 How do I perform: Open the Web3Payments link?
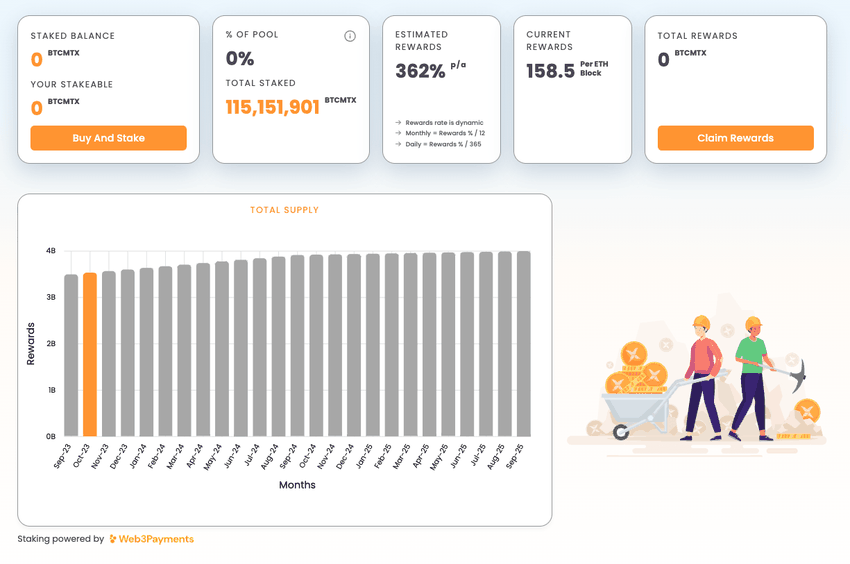[x=156, y=539]
